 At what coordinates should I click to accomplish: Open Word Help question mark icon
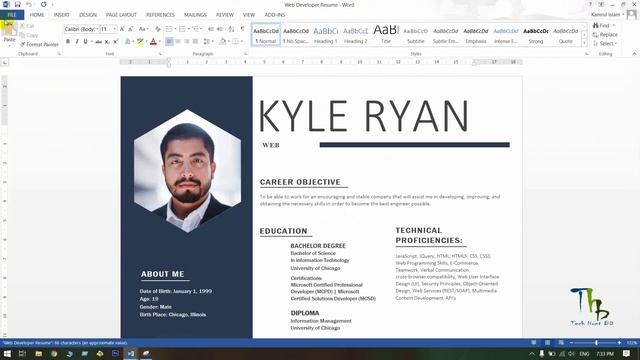pyautogui.click(x=590, y=4)
